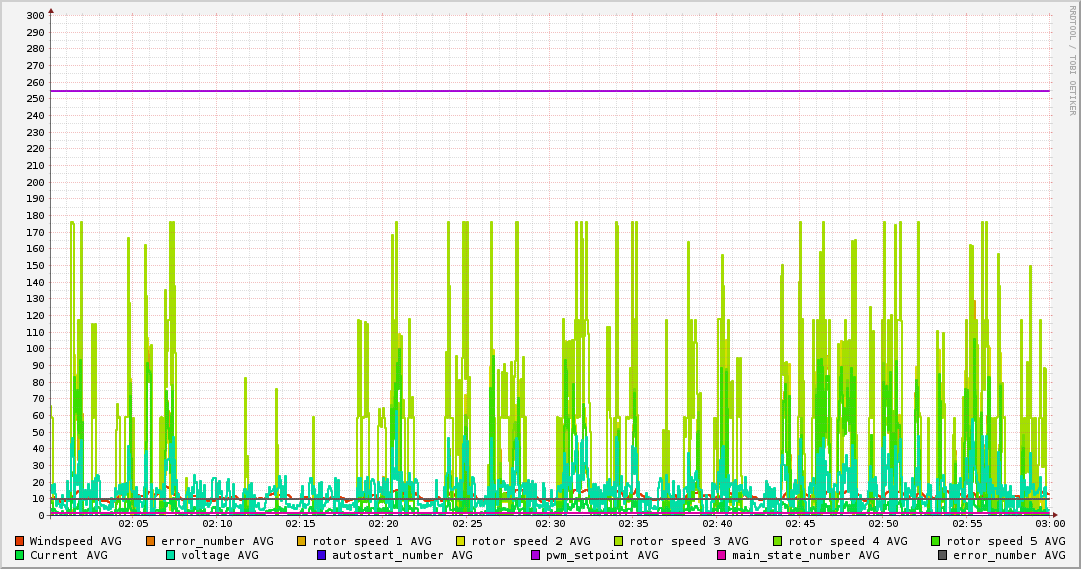
Task: Click the red Windspeed AVG legend swatch
Action: (19, 541)
